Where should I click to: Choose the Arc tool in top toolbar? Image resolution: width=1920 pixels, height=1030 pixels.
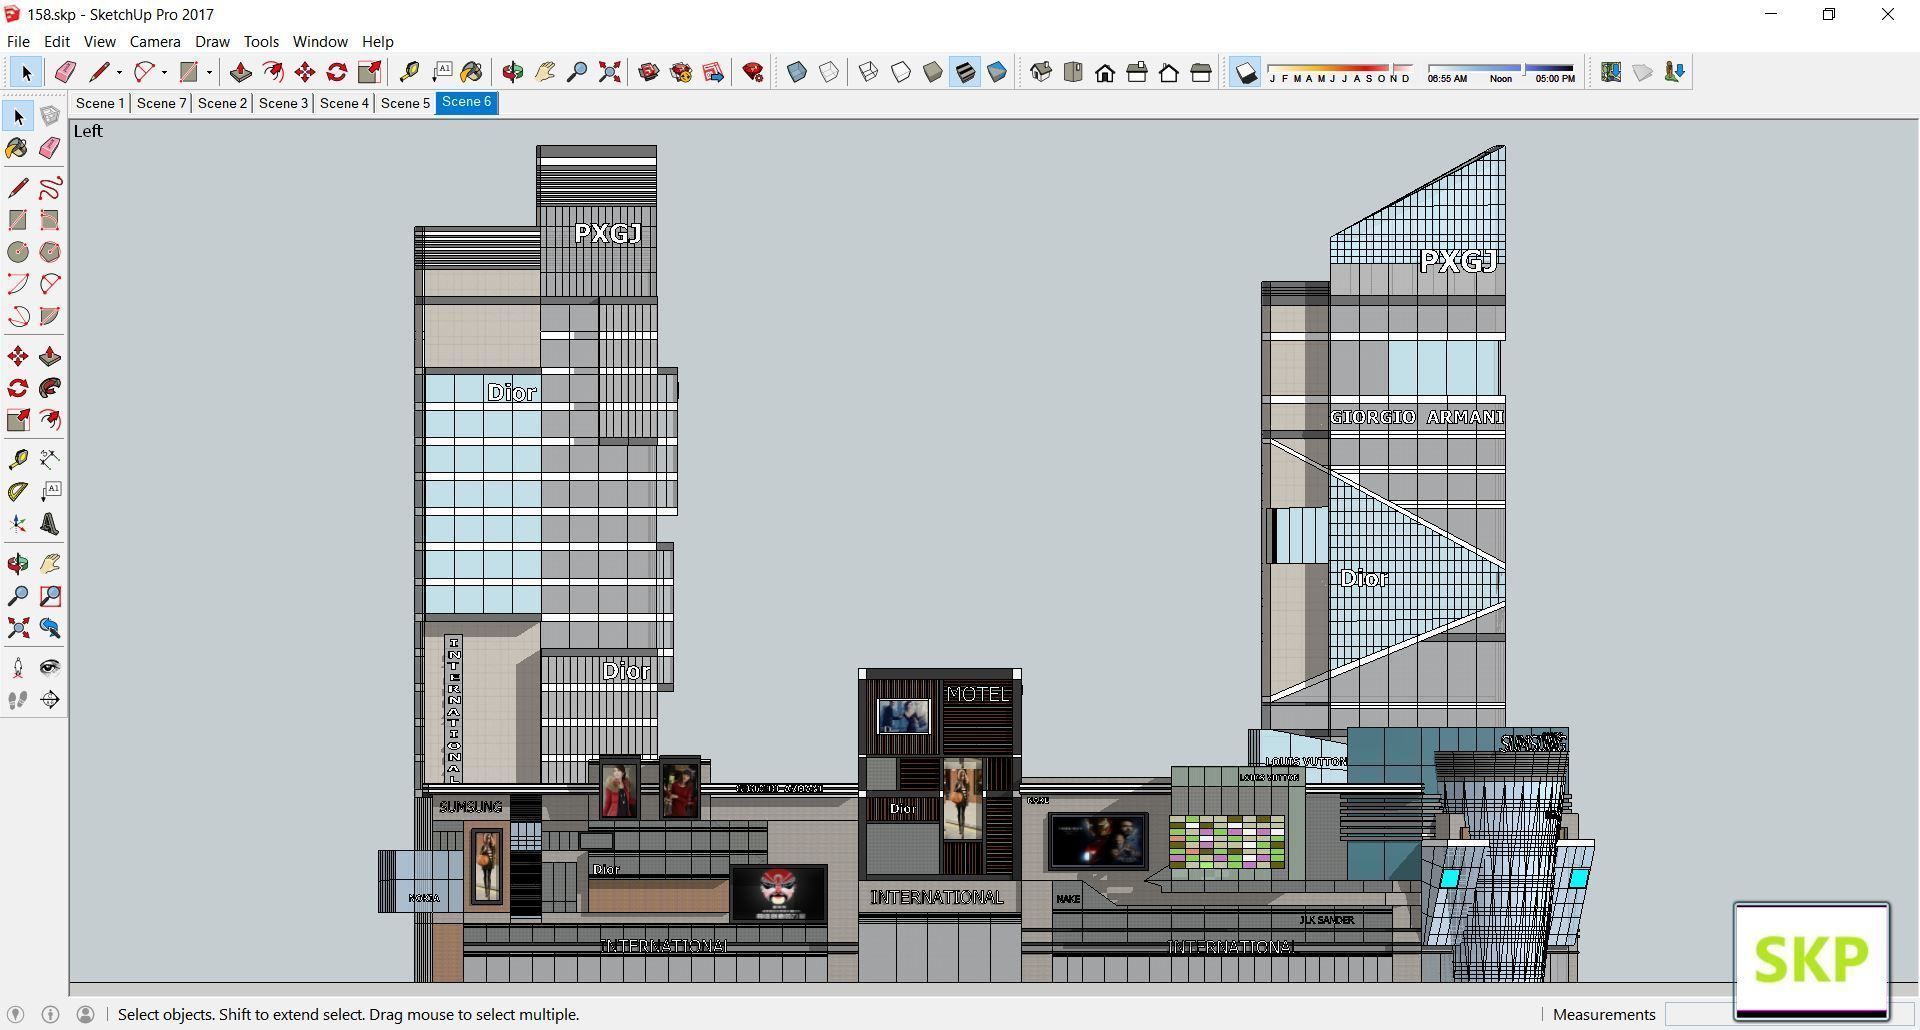144,72
